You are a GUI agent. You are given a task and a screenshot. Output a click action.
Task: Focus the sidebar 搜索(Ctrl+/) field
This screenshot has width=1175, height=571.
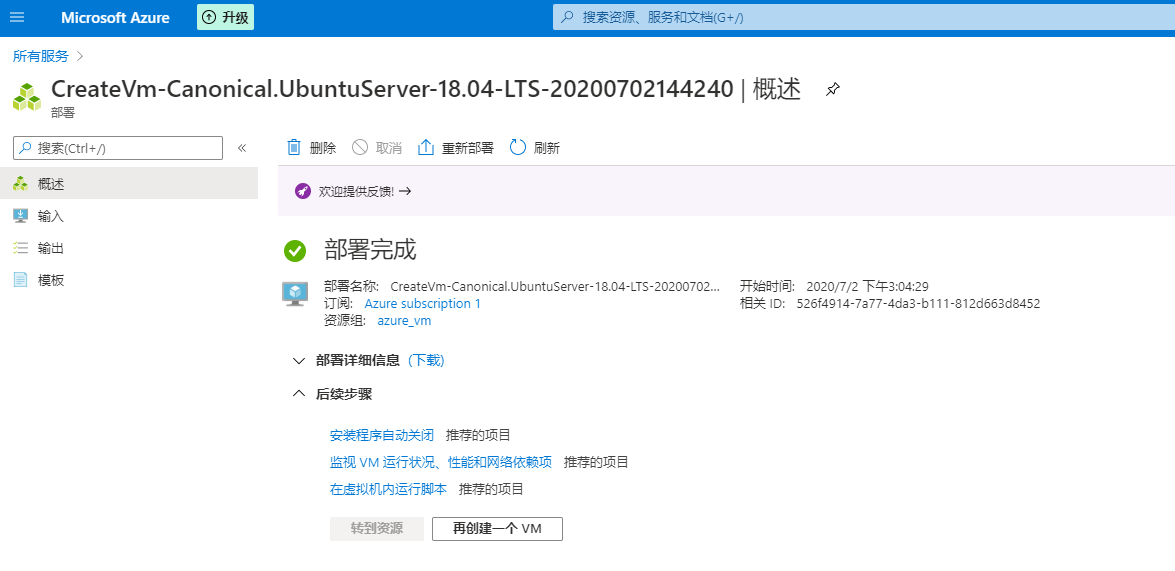tap(118, 148)
